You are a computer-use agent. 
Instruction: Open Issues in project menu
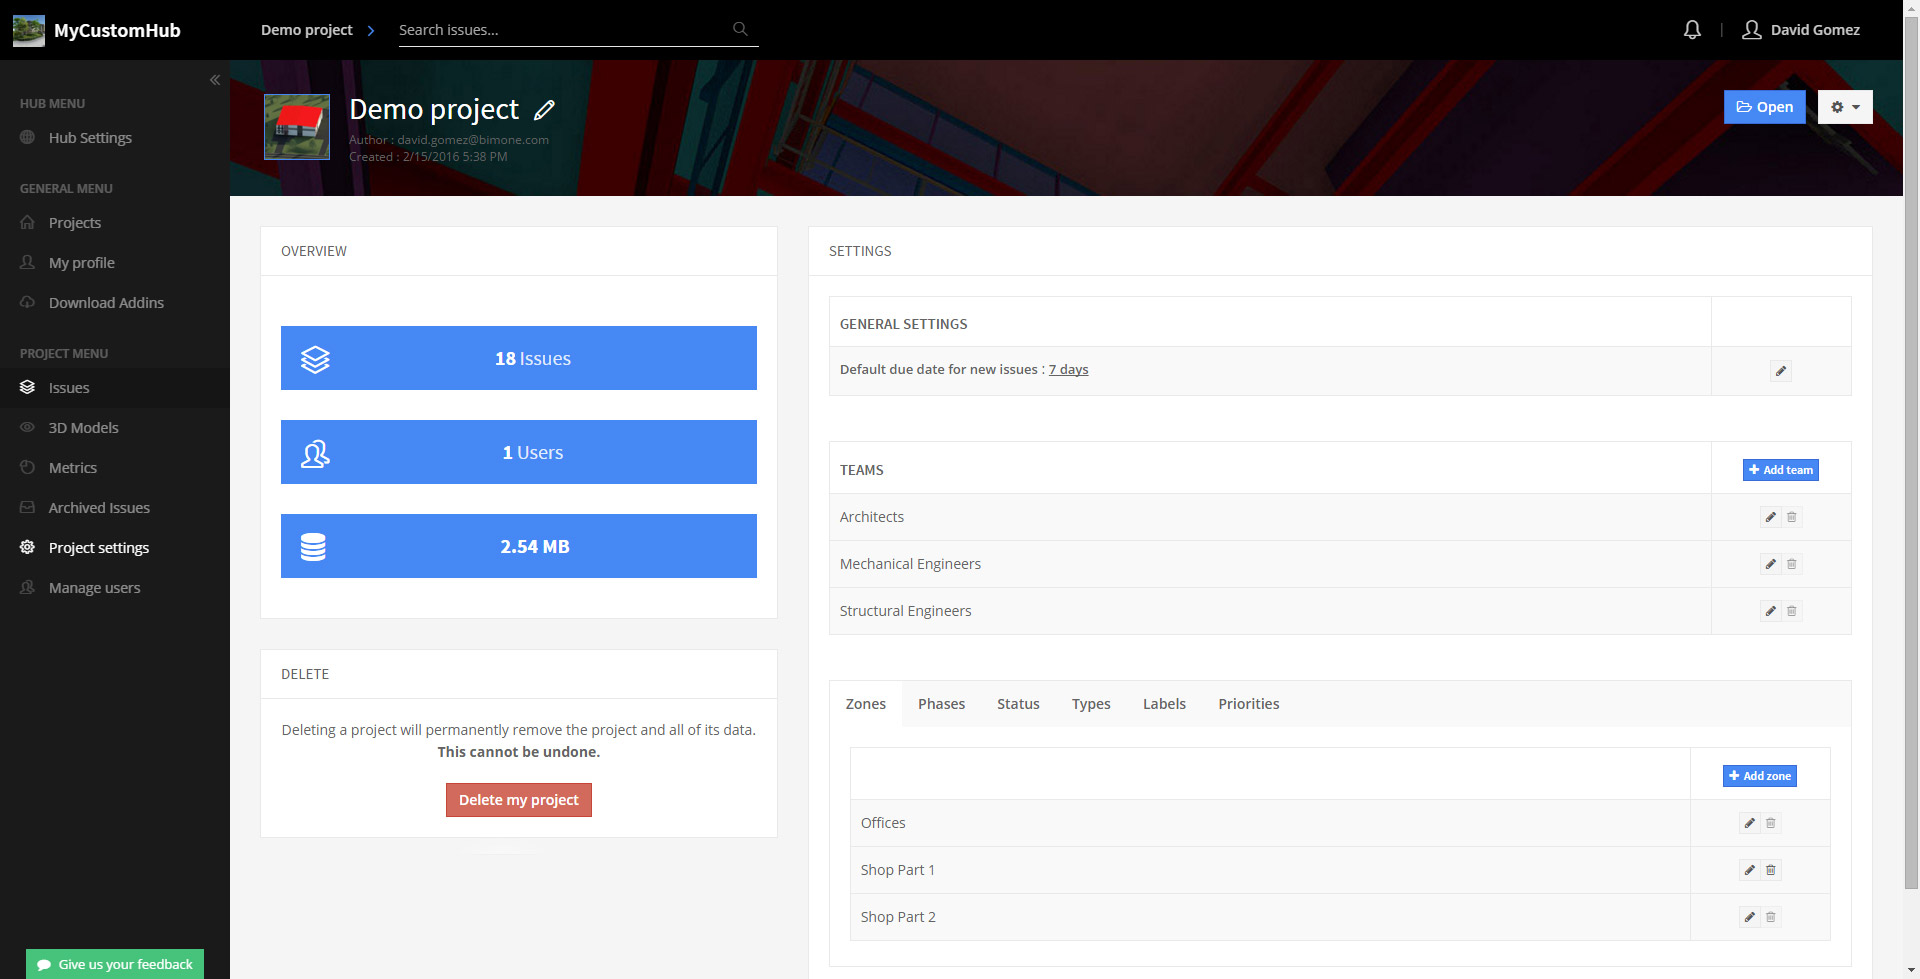(x=115, y=388)
